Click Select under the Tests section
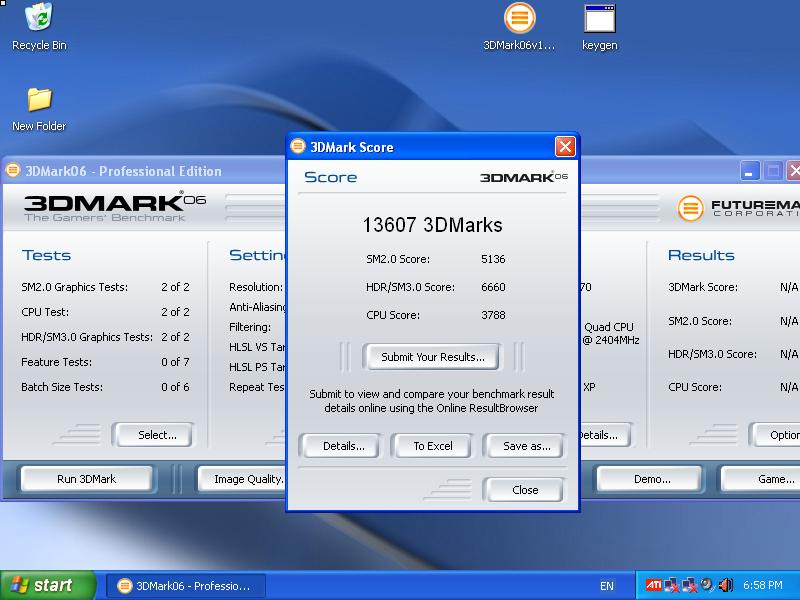 point(156,435)
